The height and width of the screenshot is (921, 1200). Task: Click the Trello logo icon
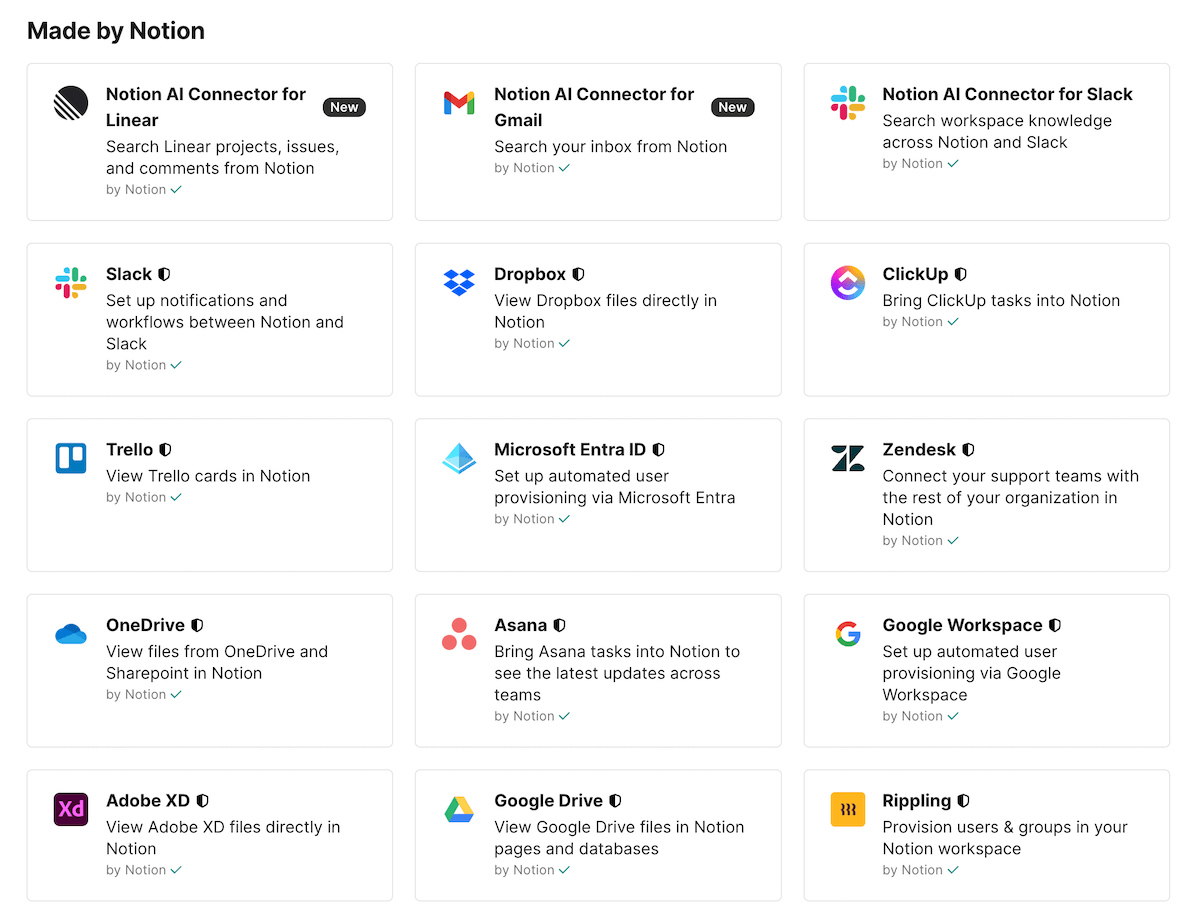coord(70,459)
